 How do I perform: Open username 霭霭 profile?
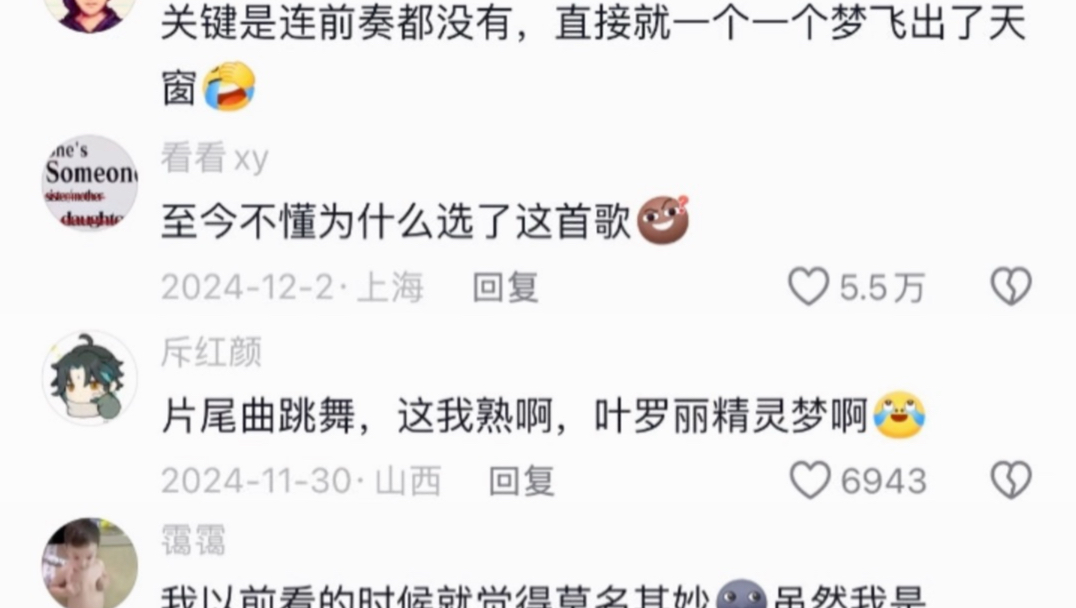[194, 540]
